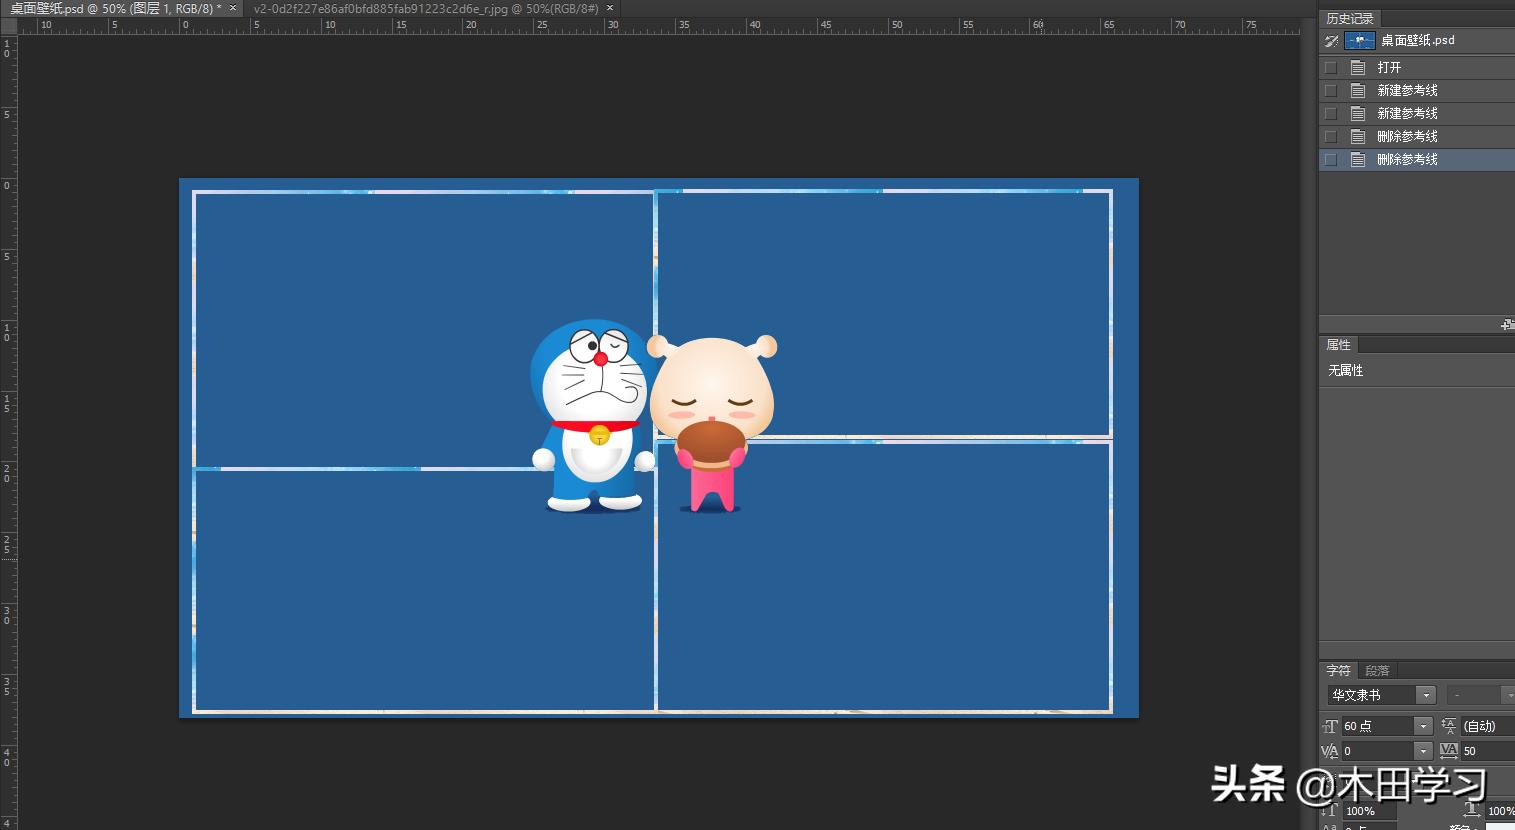
Task: Expand the 60 点 font size dropdown
Action: 1423,726
